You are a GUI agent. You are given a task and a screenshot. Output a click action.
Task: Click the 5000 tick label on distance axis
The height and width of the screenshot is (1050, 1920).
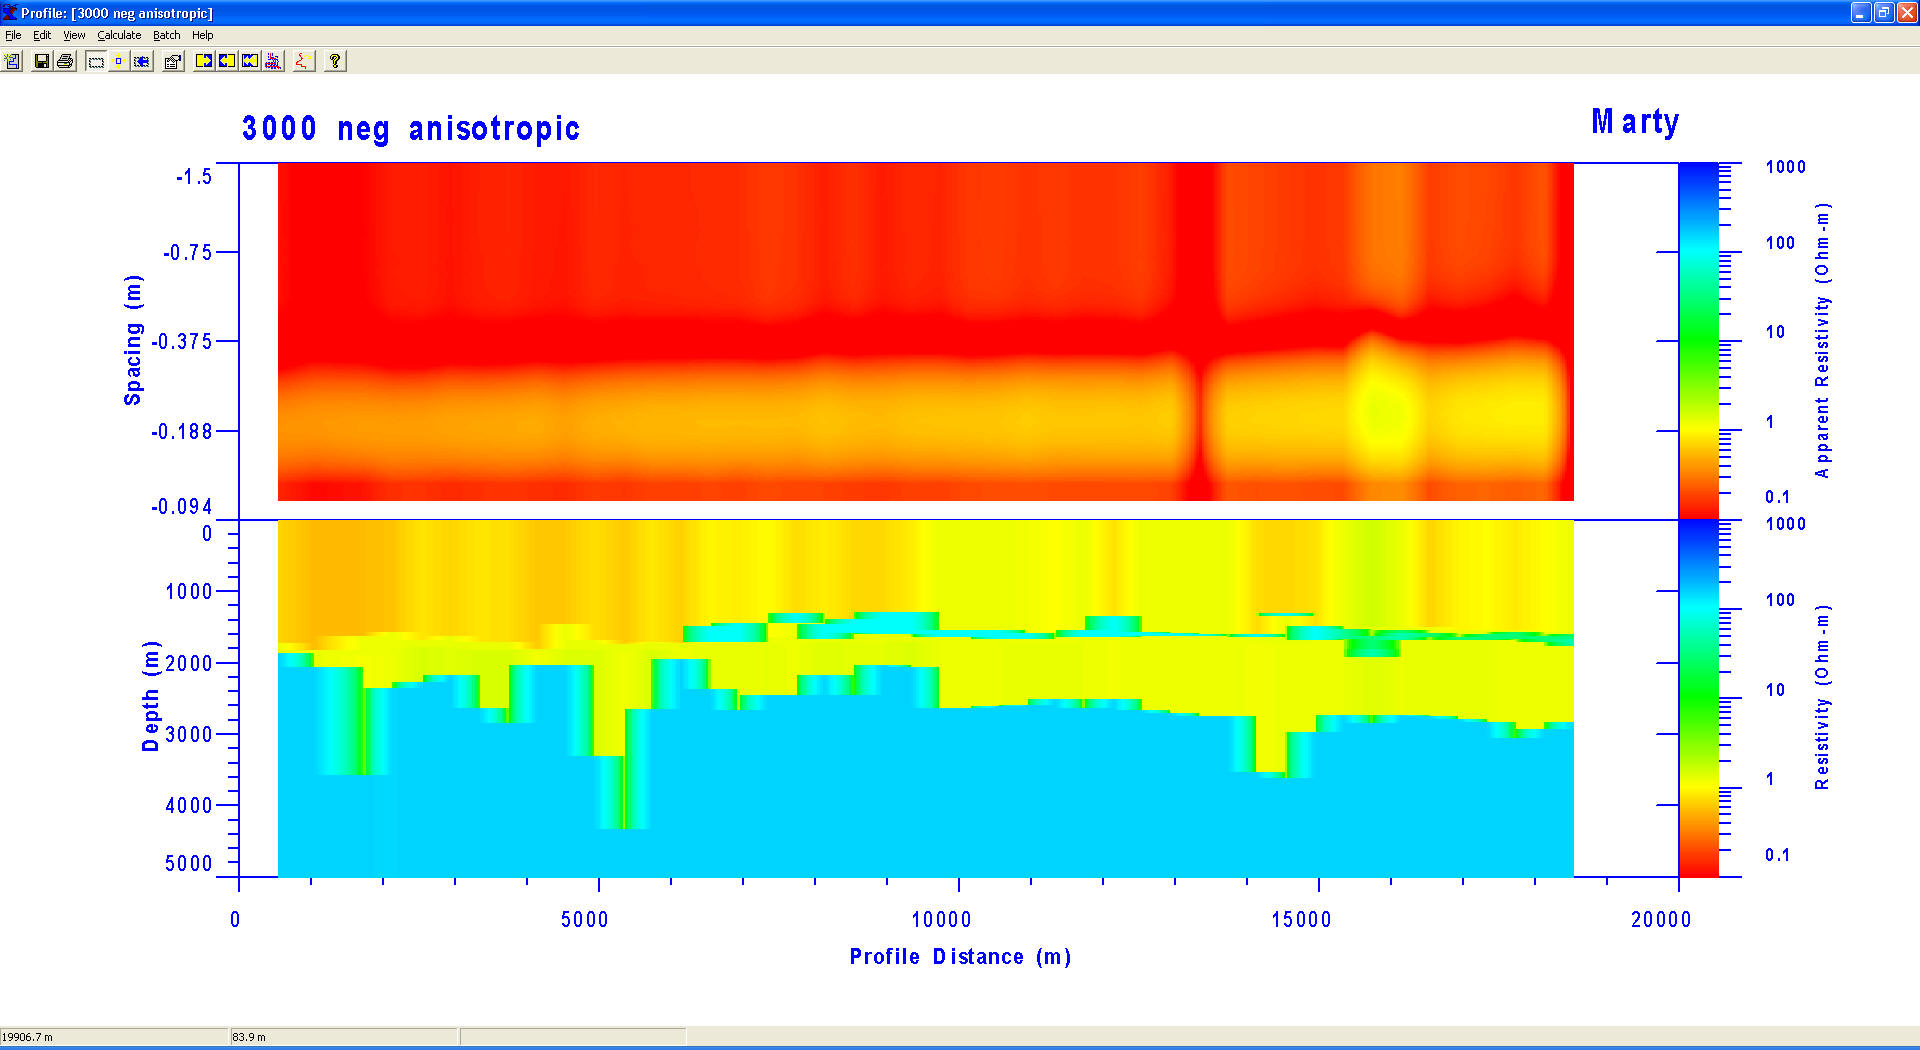(x=584, y=920)
